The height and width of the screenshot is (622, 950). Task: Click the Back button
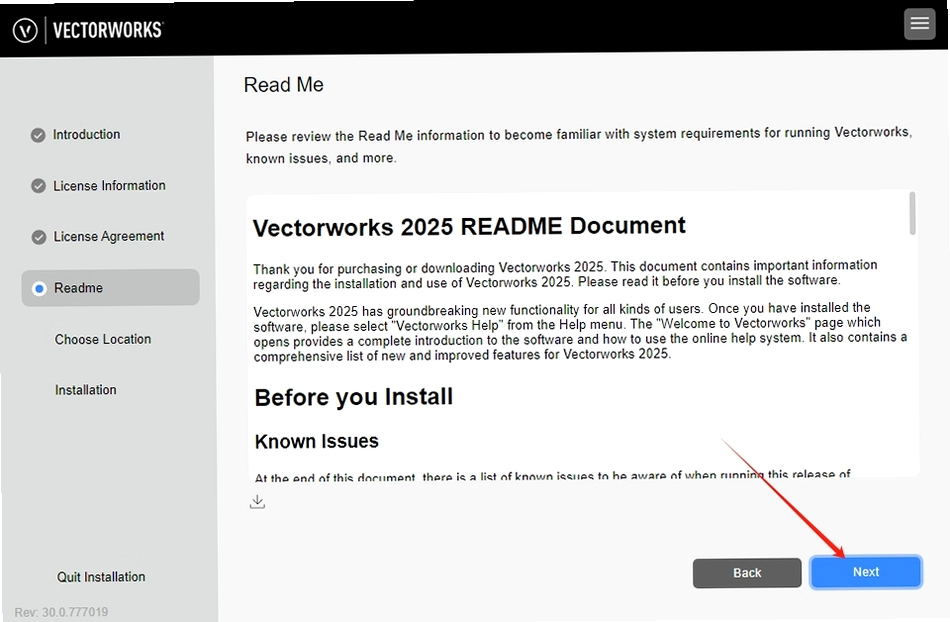click(x=747, y=573)
